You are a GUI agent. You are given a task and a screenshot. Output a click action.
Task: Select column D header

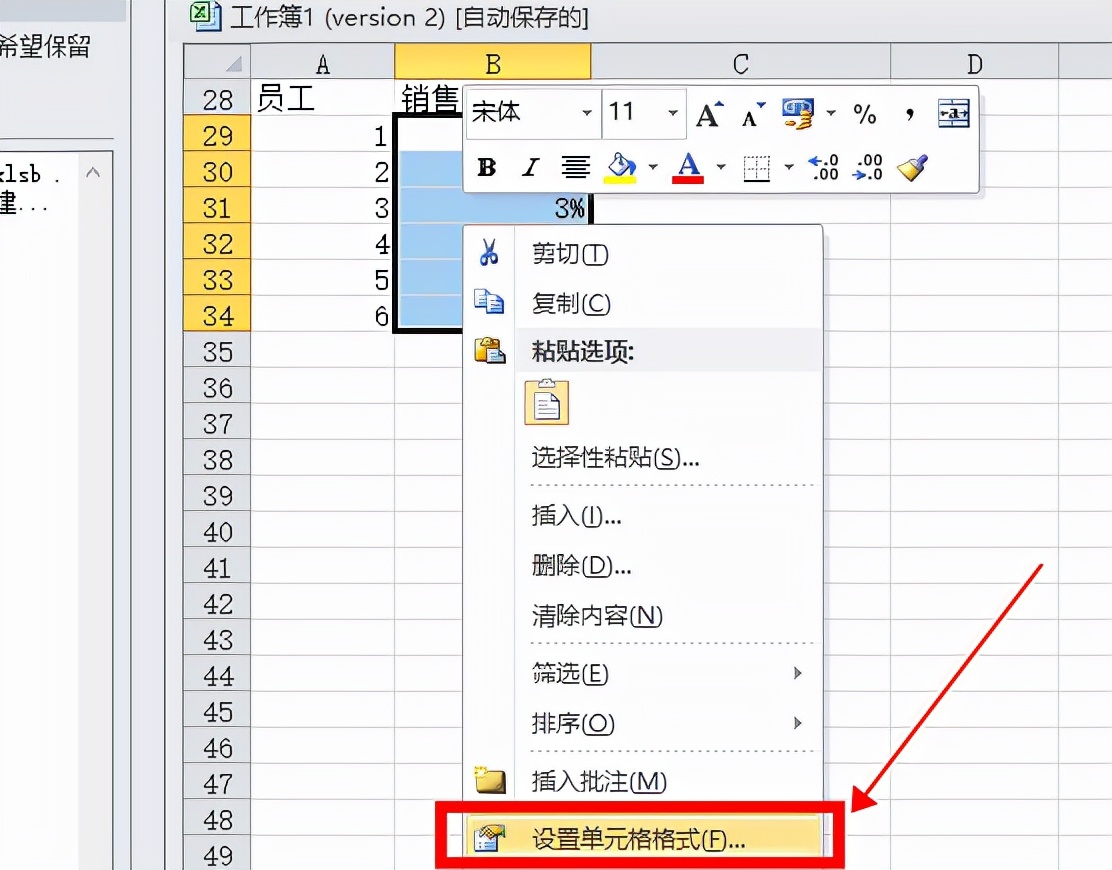[x=974, y=64]
